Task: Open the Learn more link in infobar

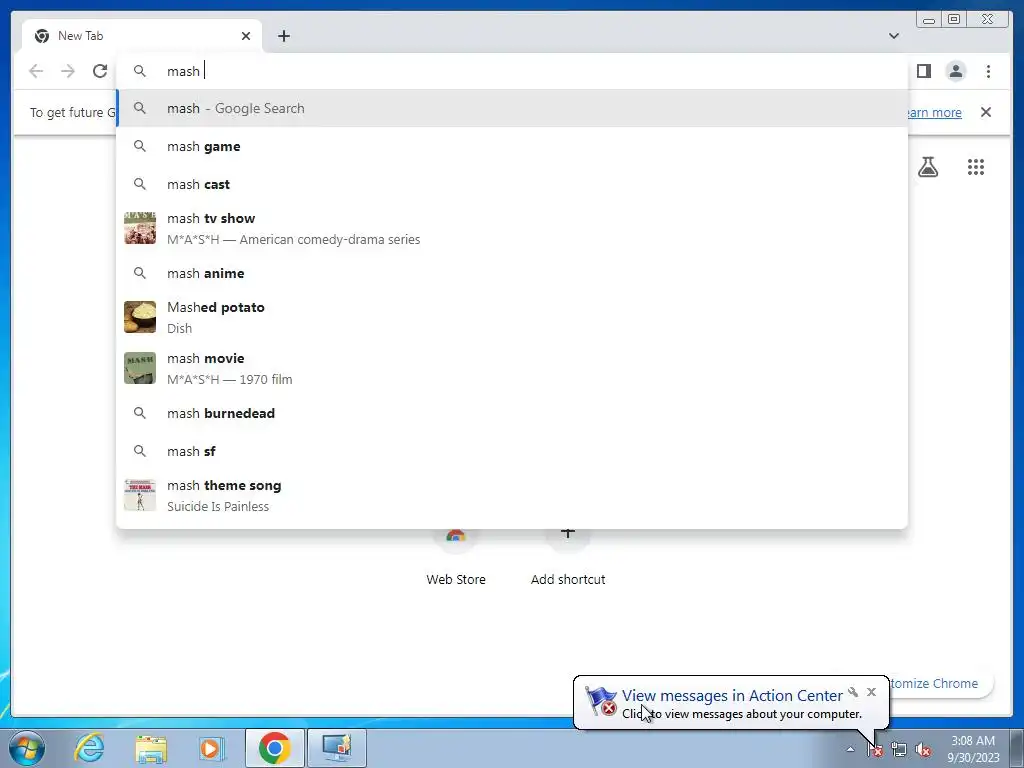Action: pos(935,112)
